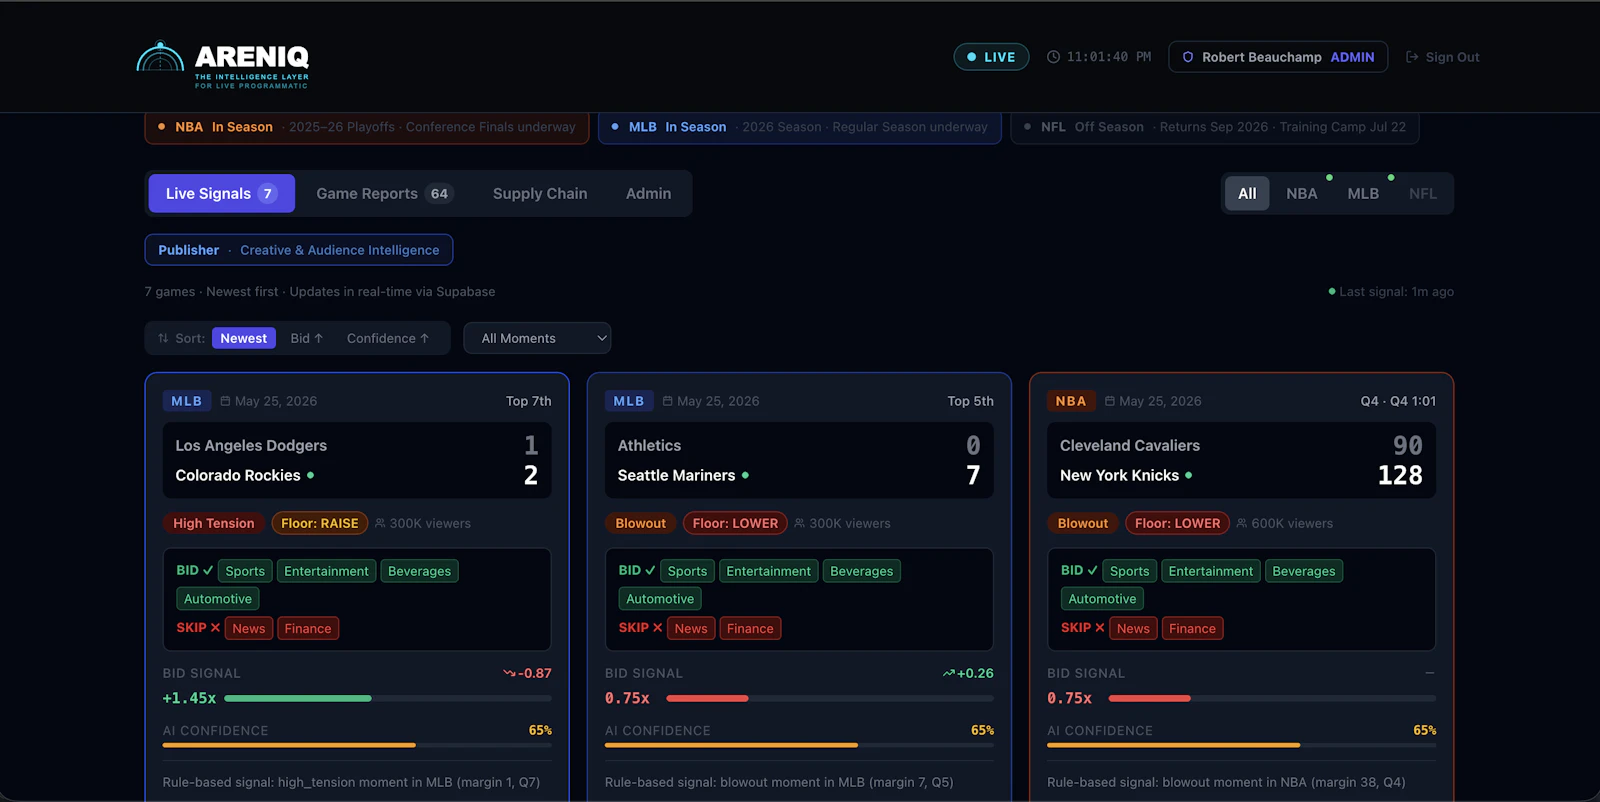This screenshot has height=802, width=1600.
Task: Click downward trend icon next to -0.87
Action: tap(509, 673)
